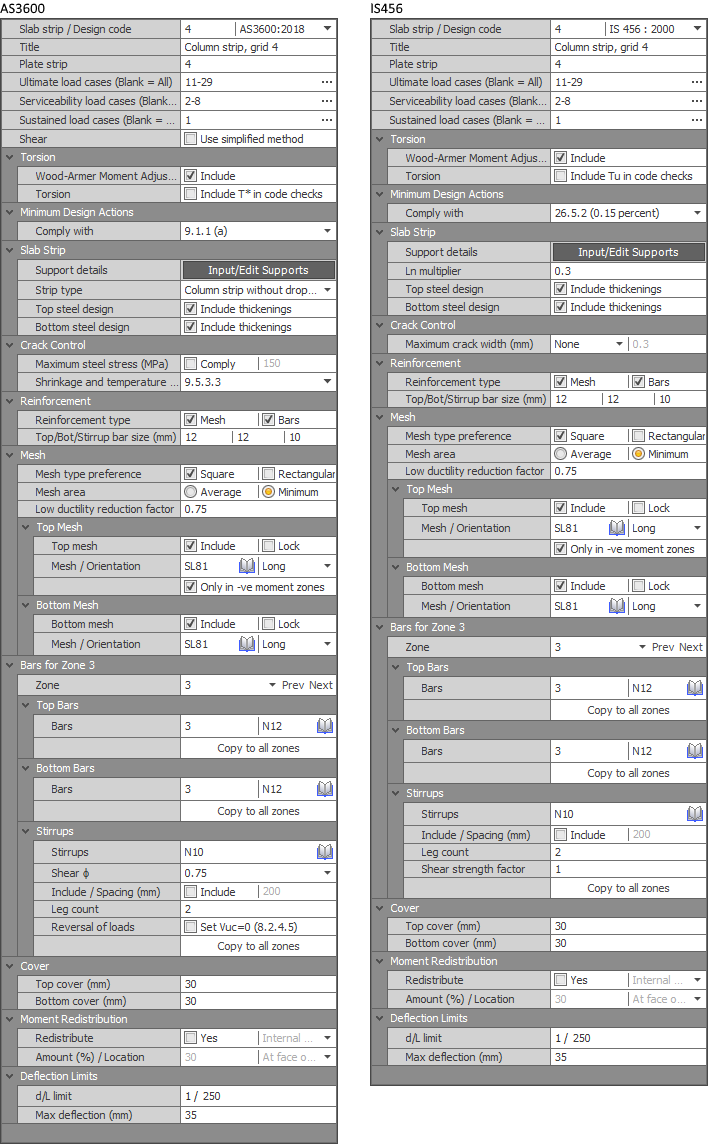Open Strip type dropdown
Viewport: 708px width, 1144px height.
[327, 290]
